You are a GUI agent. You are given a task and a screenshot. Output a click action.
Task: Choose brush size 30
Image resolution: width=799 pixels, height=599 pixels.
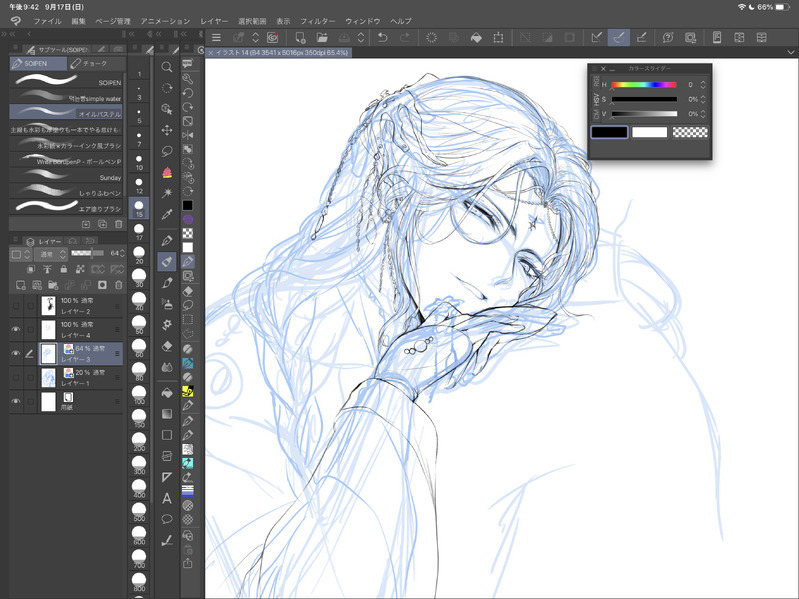139,278
